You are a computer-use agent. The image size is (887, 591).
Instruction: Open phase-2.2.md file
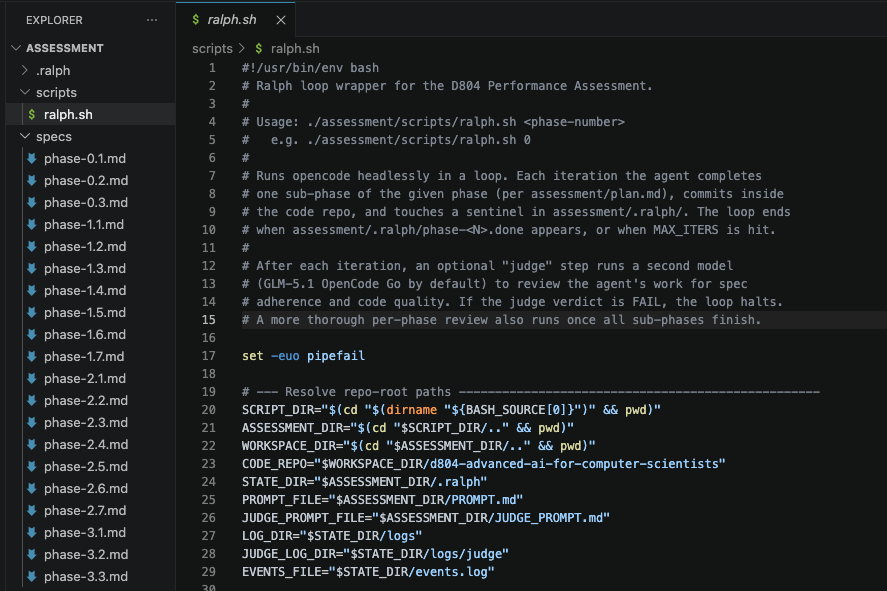(x=91, y=400)
